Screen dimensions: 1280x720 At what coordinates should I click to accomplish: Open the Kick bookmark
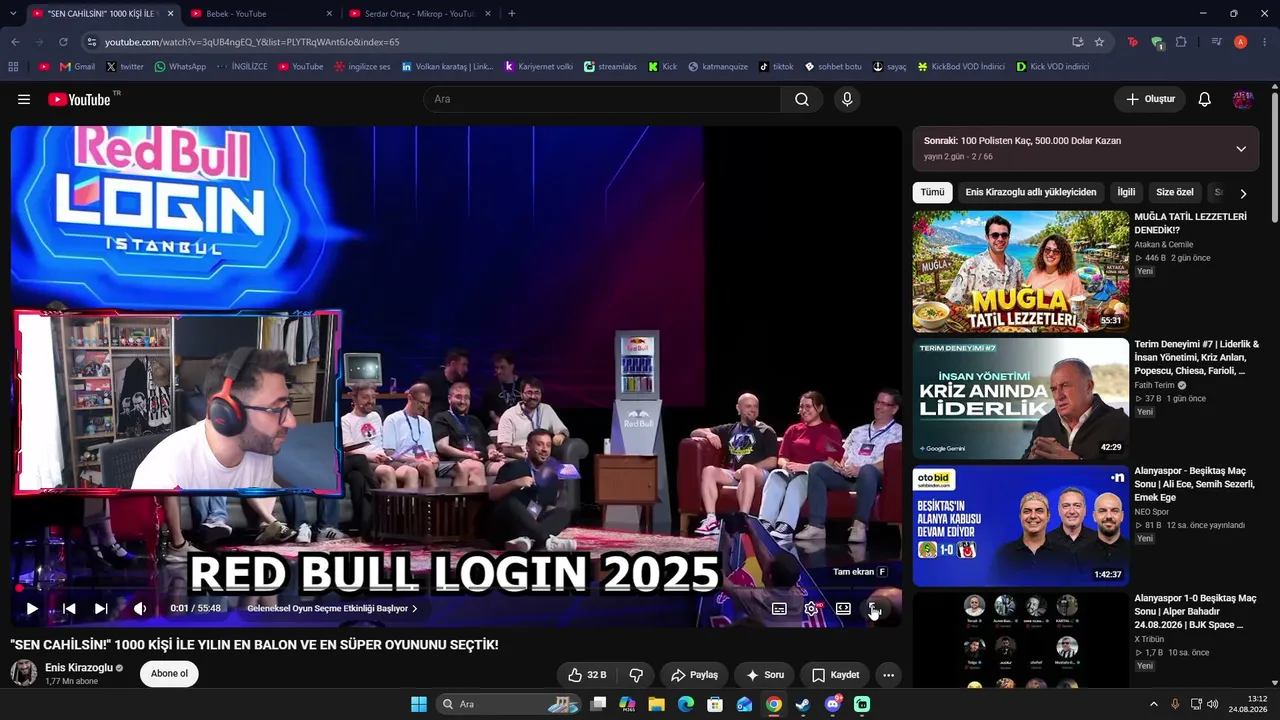663,67
